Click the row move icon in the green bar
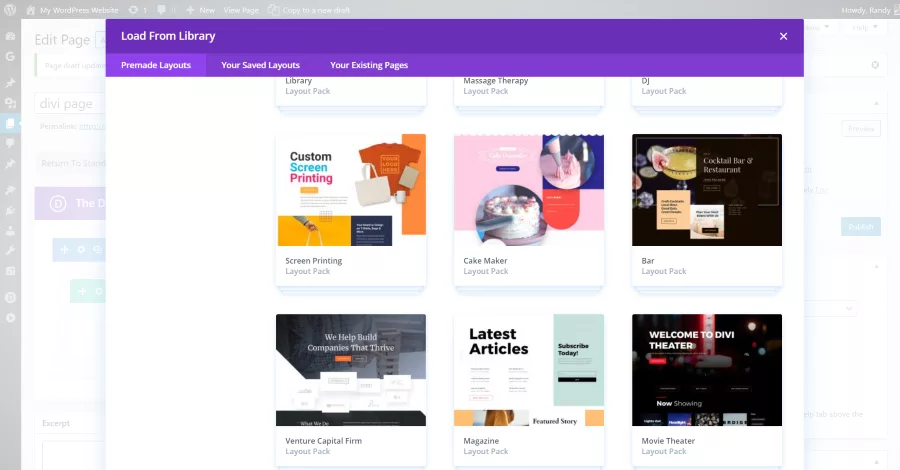This screenshot has width=900, height=470. tap(82, 292)
